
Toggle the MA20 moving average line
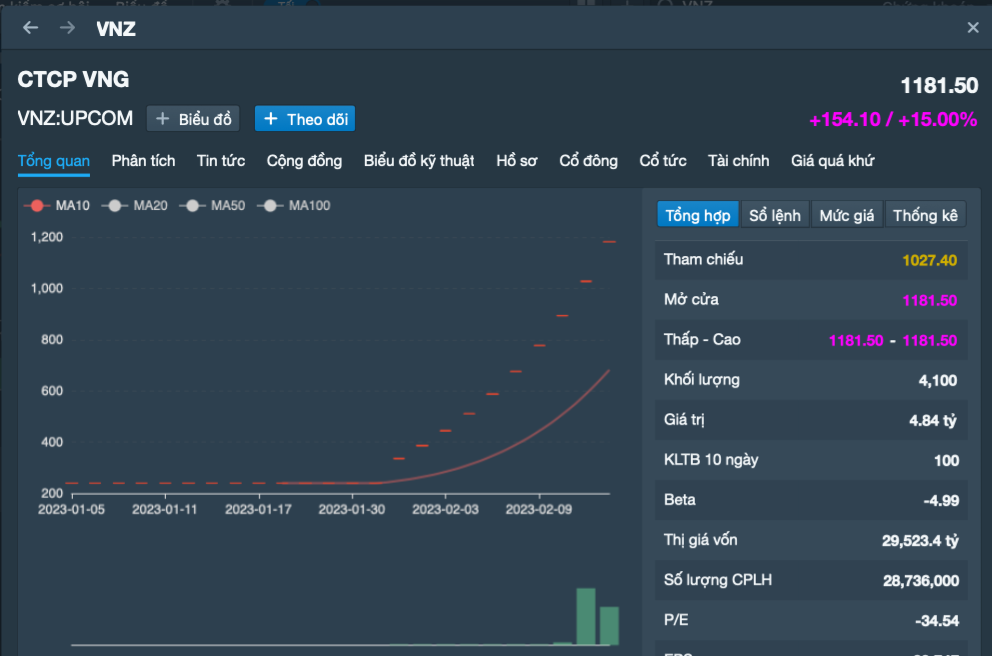[135, 206]
